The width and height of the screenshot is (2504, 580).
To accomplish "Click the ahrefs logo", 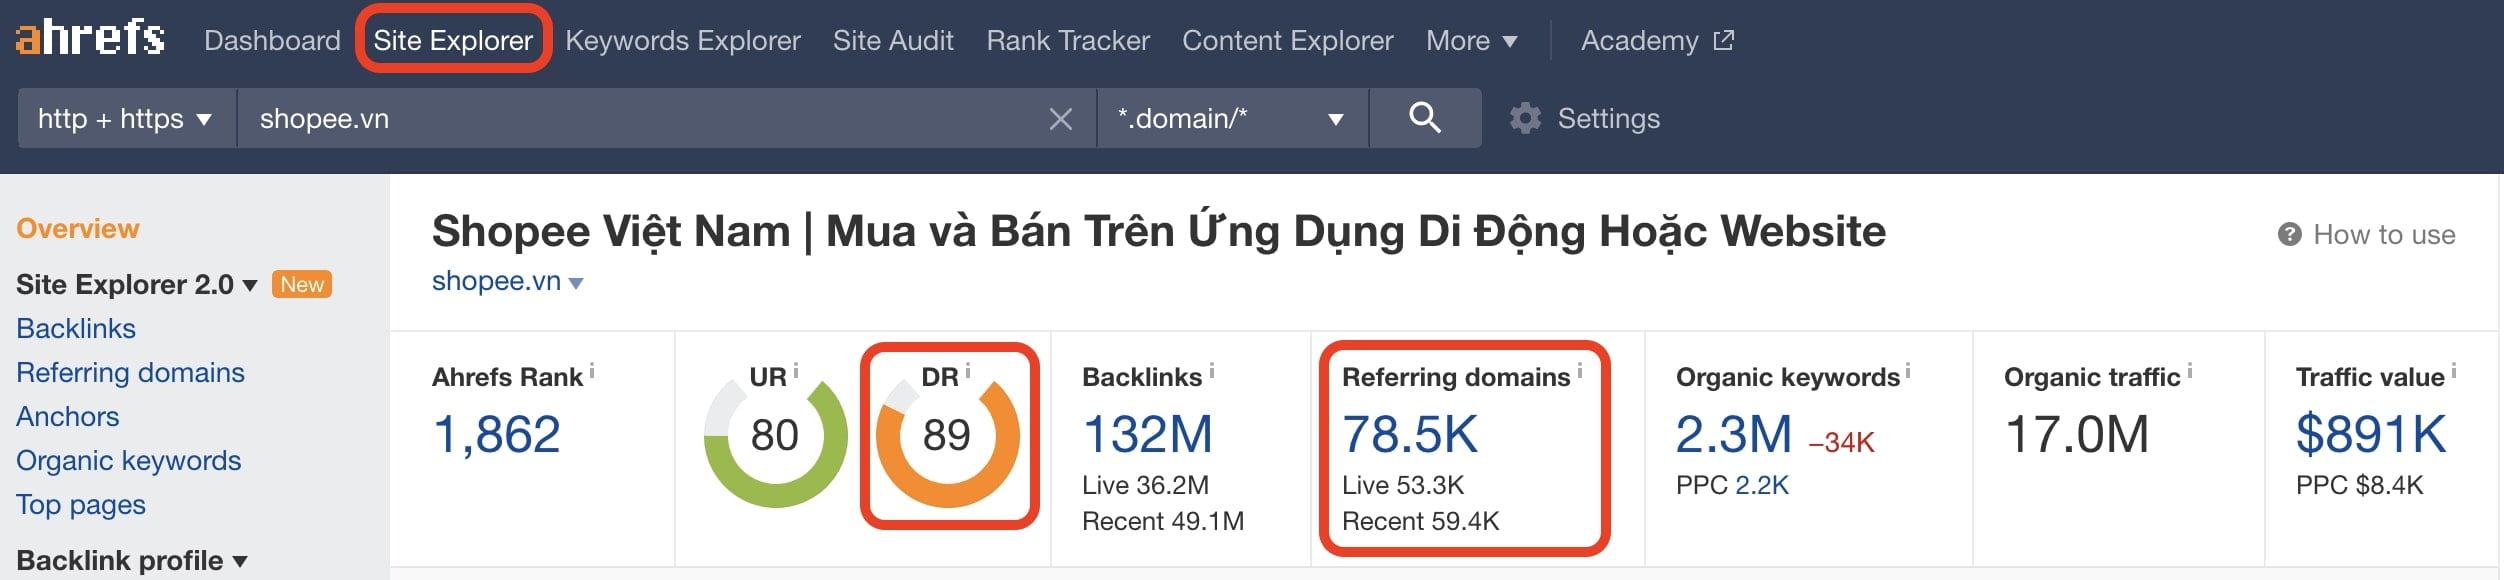I will [x=90, y=38].
